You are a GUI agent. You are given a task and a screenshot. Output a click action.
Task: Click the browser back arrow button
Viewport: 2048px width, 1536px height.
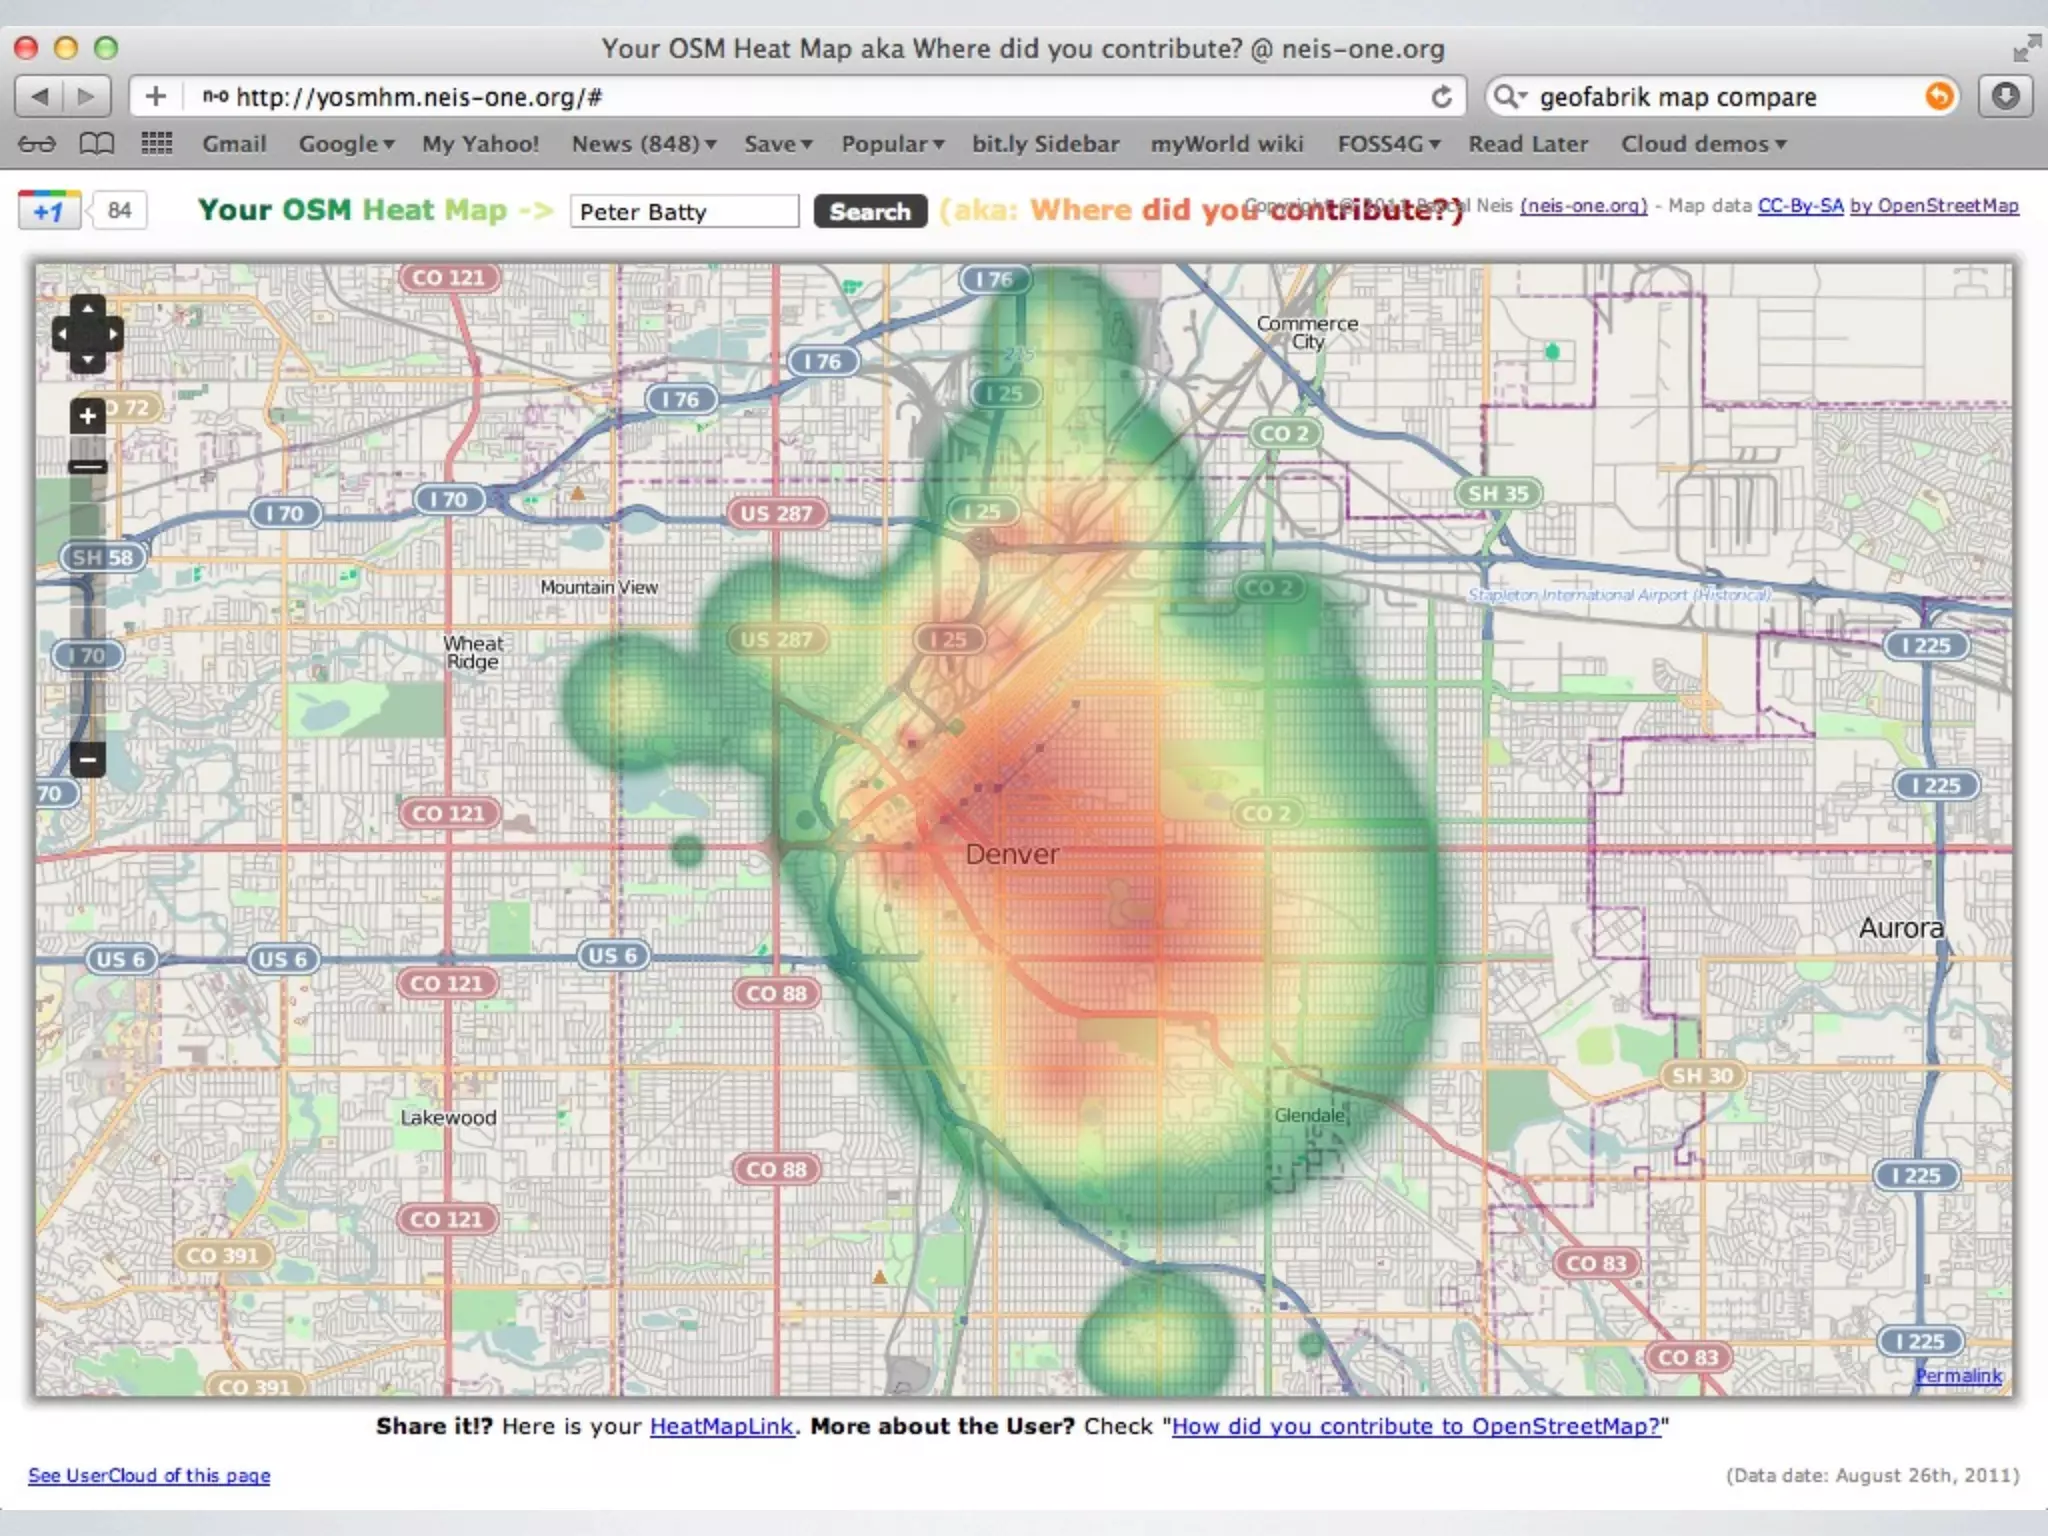[40, 97]
